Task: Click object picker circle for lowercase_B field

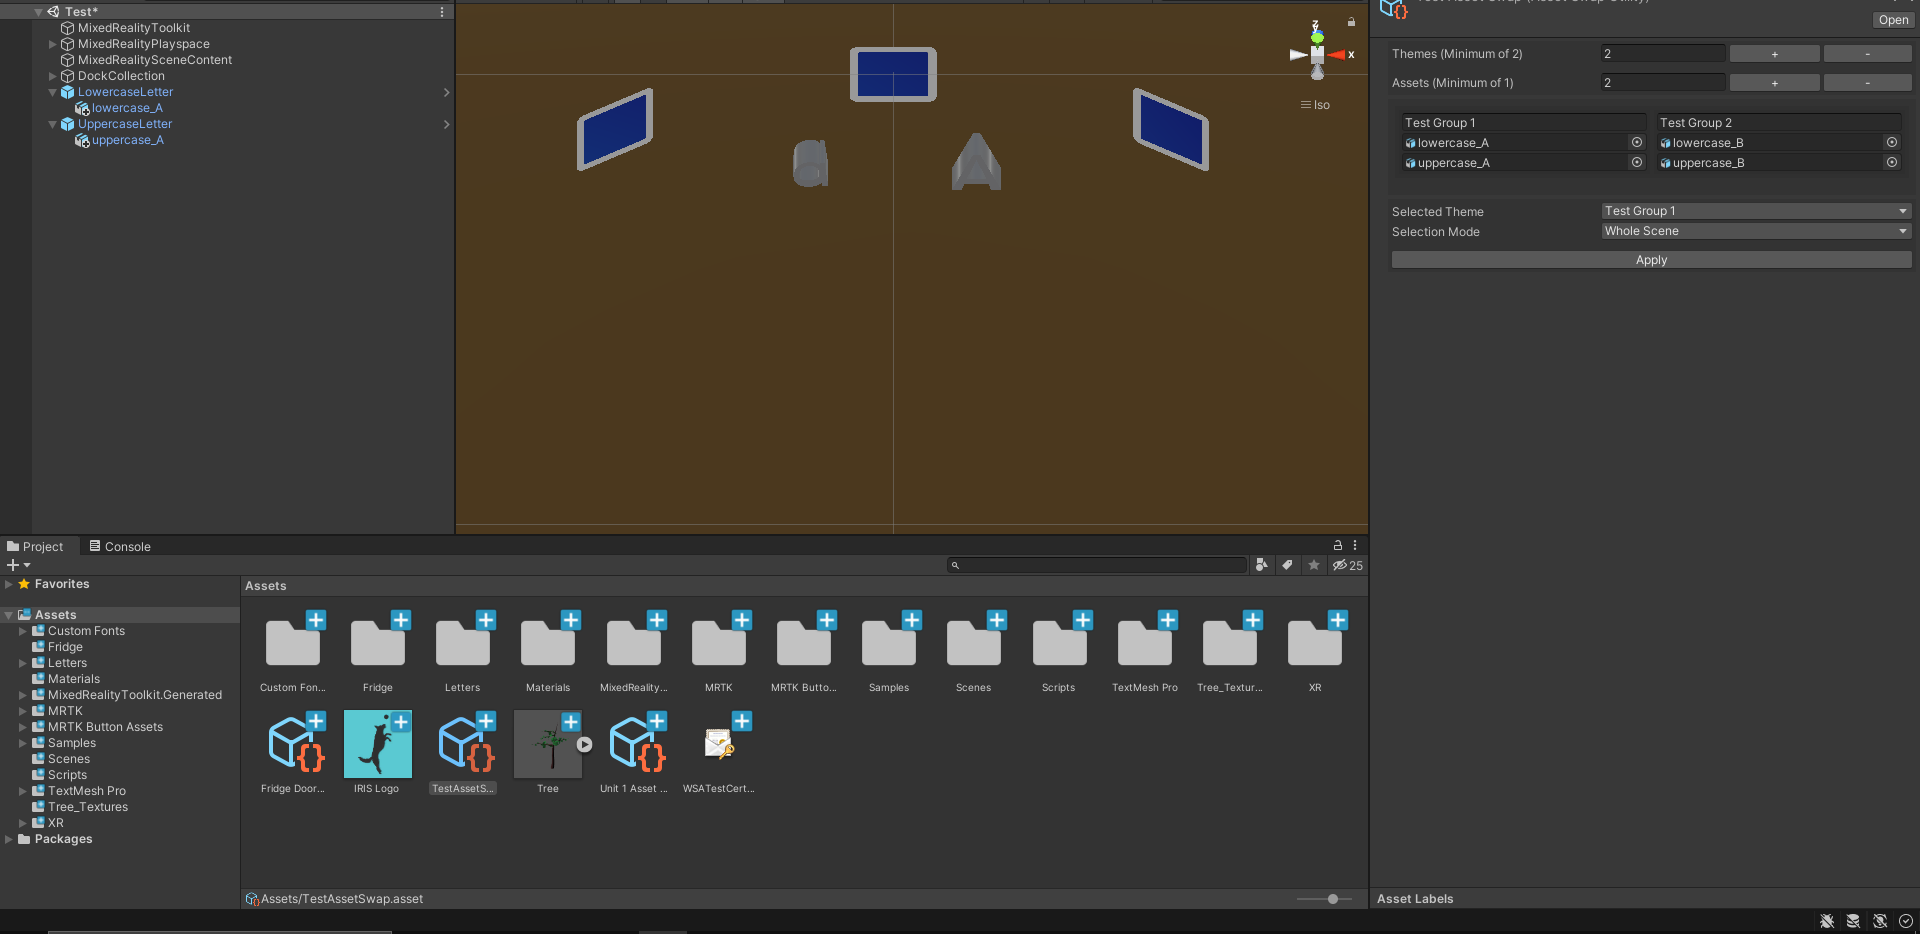Action: click(1892, 142)
